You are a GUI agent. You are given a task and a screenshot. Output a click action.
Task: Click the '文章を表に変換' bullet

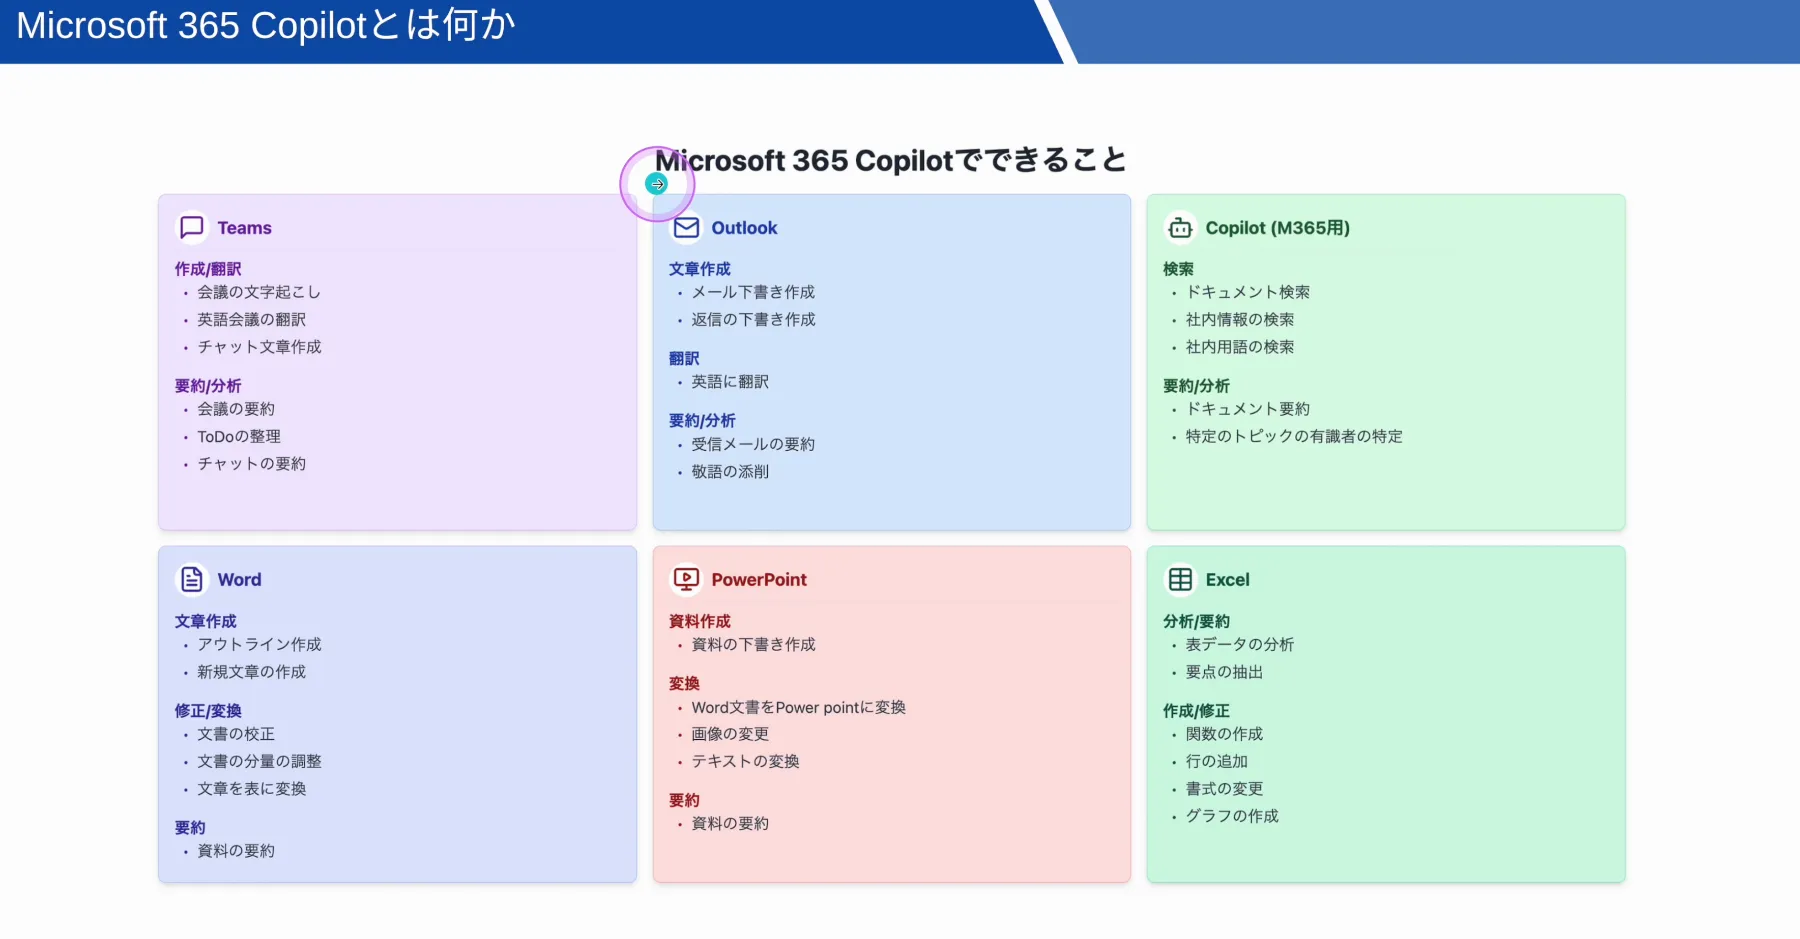[252, 789]
